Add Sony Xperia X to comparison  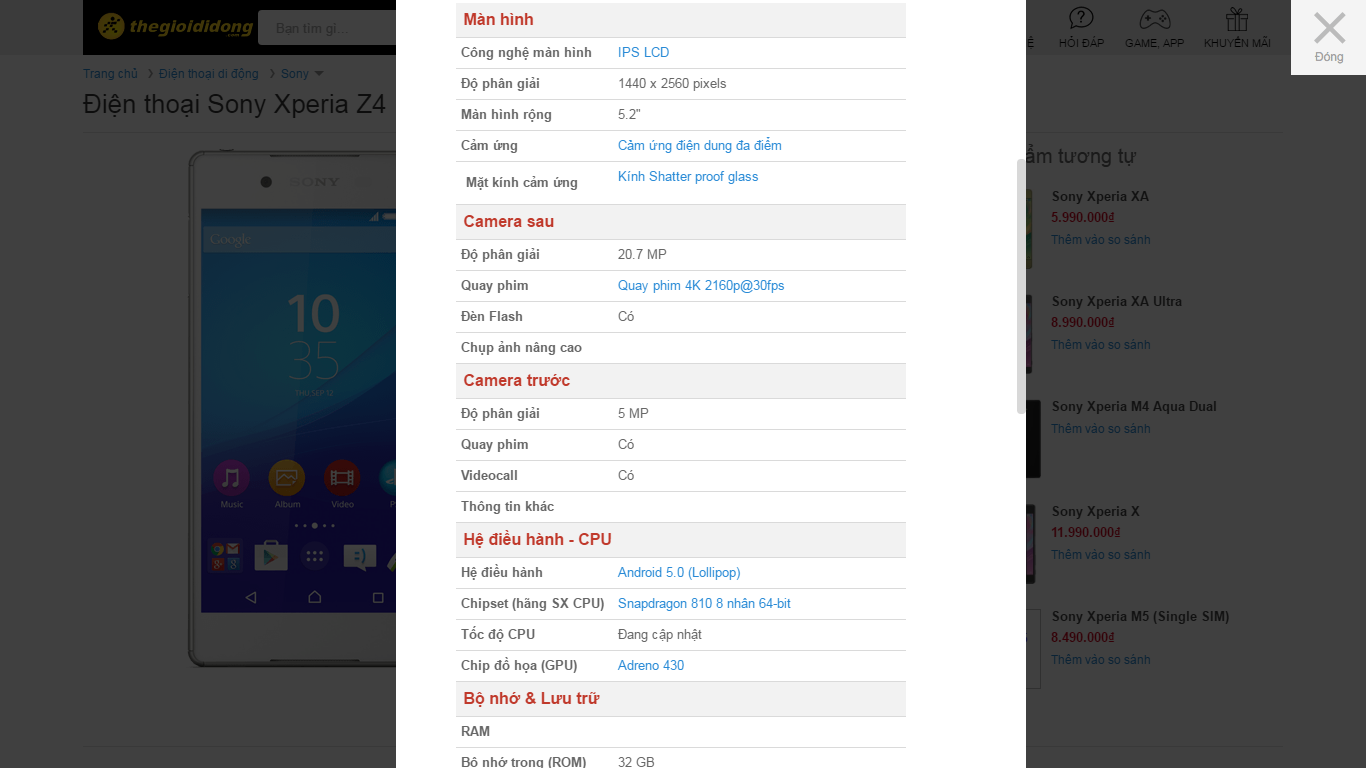pyautogui.click(x=1101, y=555)
